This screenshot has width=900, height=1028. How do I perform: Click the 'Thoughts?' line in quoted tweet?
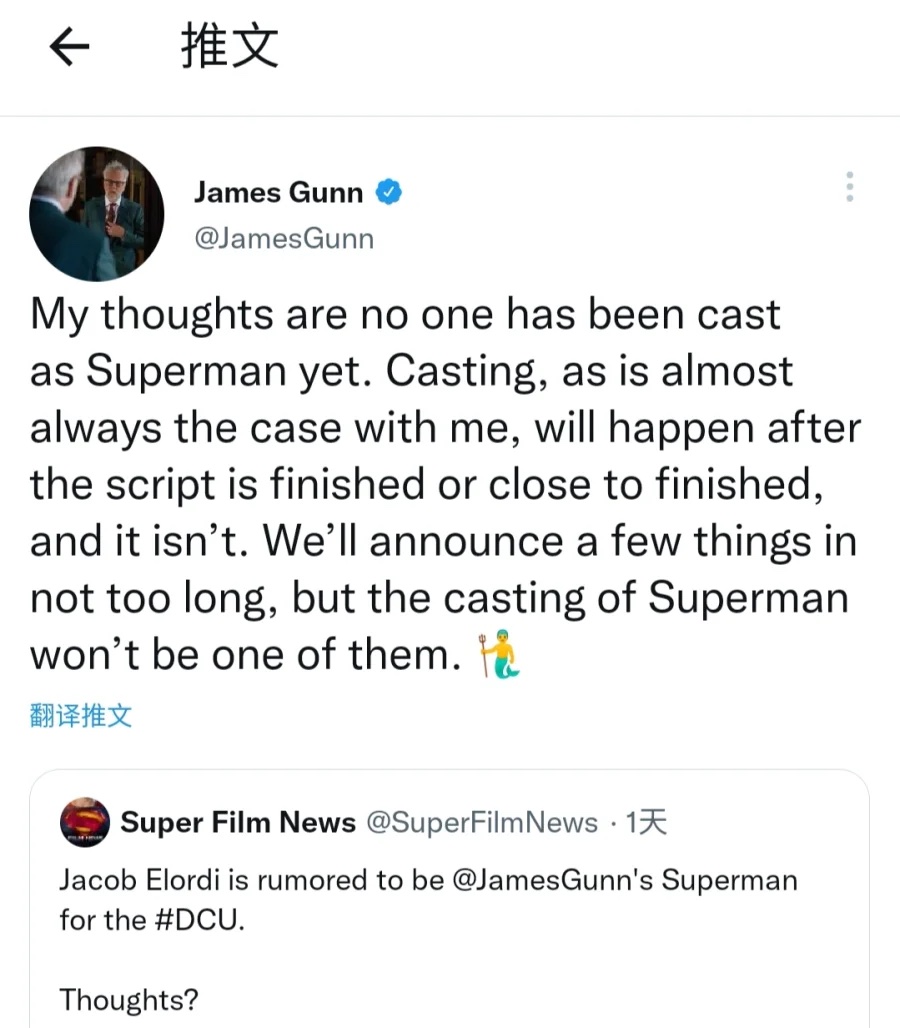tap(128, 1000)
